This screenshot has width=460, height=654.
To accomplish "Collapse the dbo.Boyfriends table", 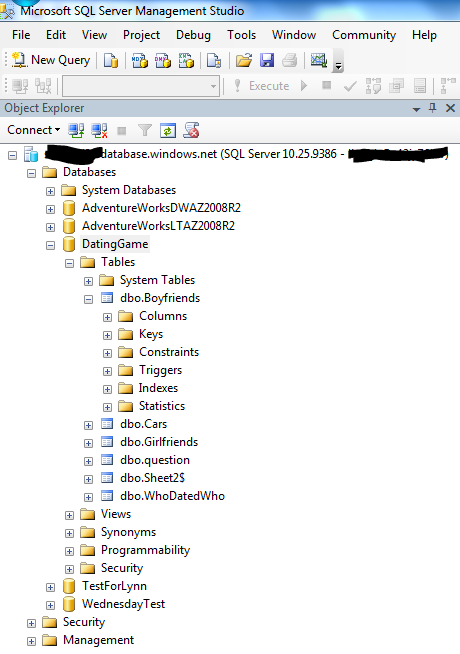I will tap(88, 299).
